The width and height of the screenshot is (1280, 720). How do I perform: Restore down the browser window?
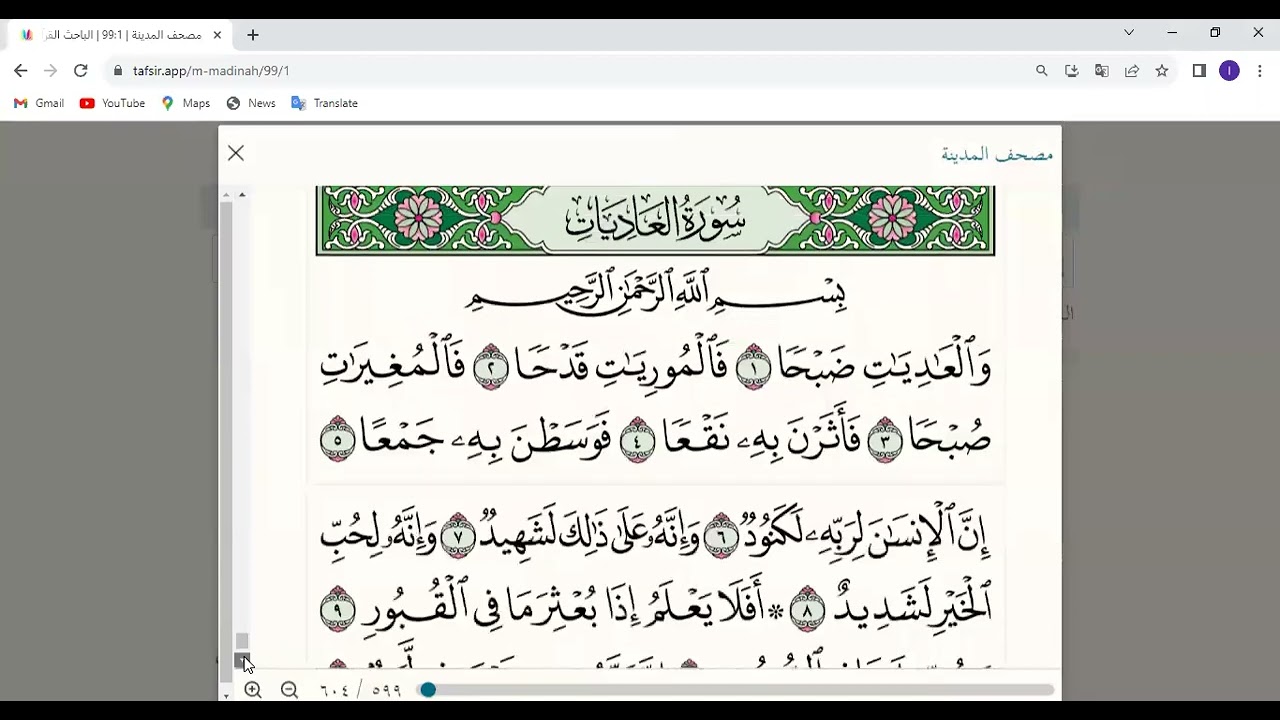pos(1215,32)
